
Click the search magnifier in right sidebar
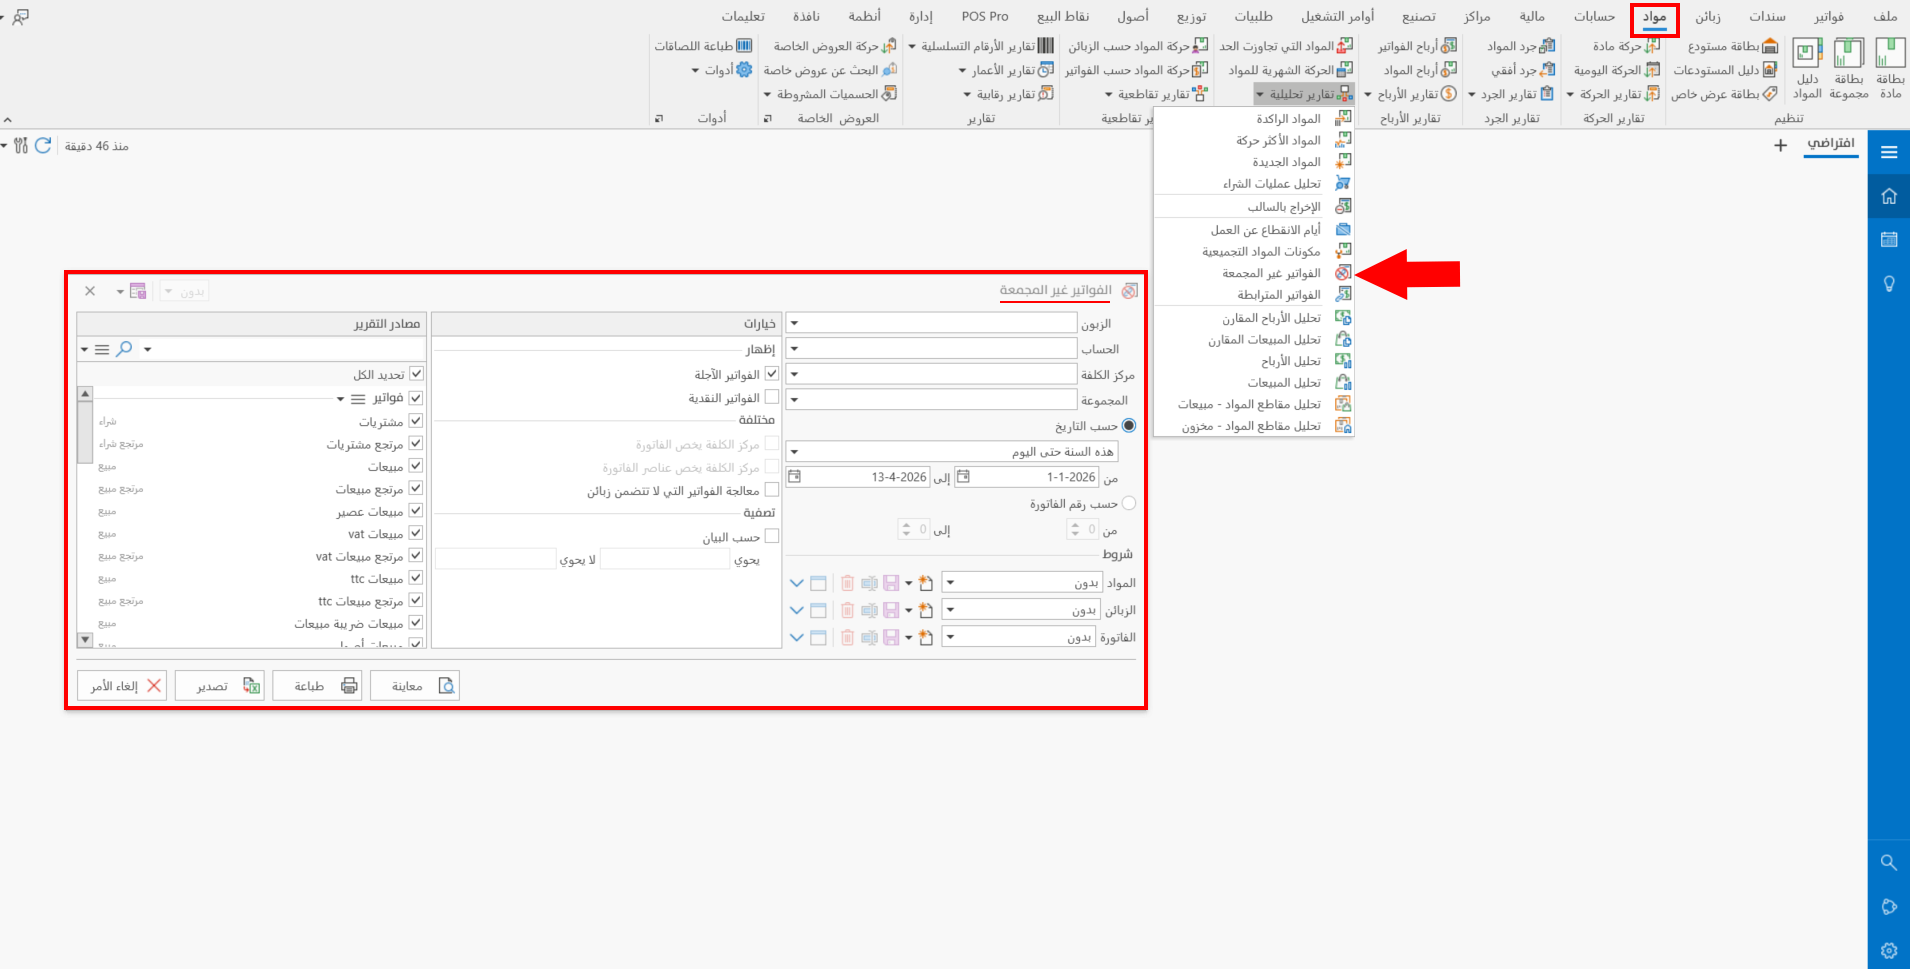1889,862
